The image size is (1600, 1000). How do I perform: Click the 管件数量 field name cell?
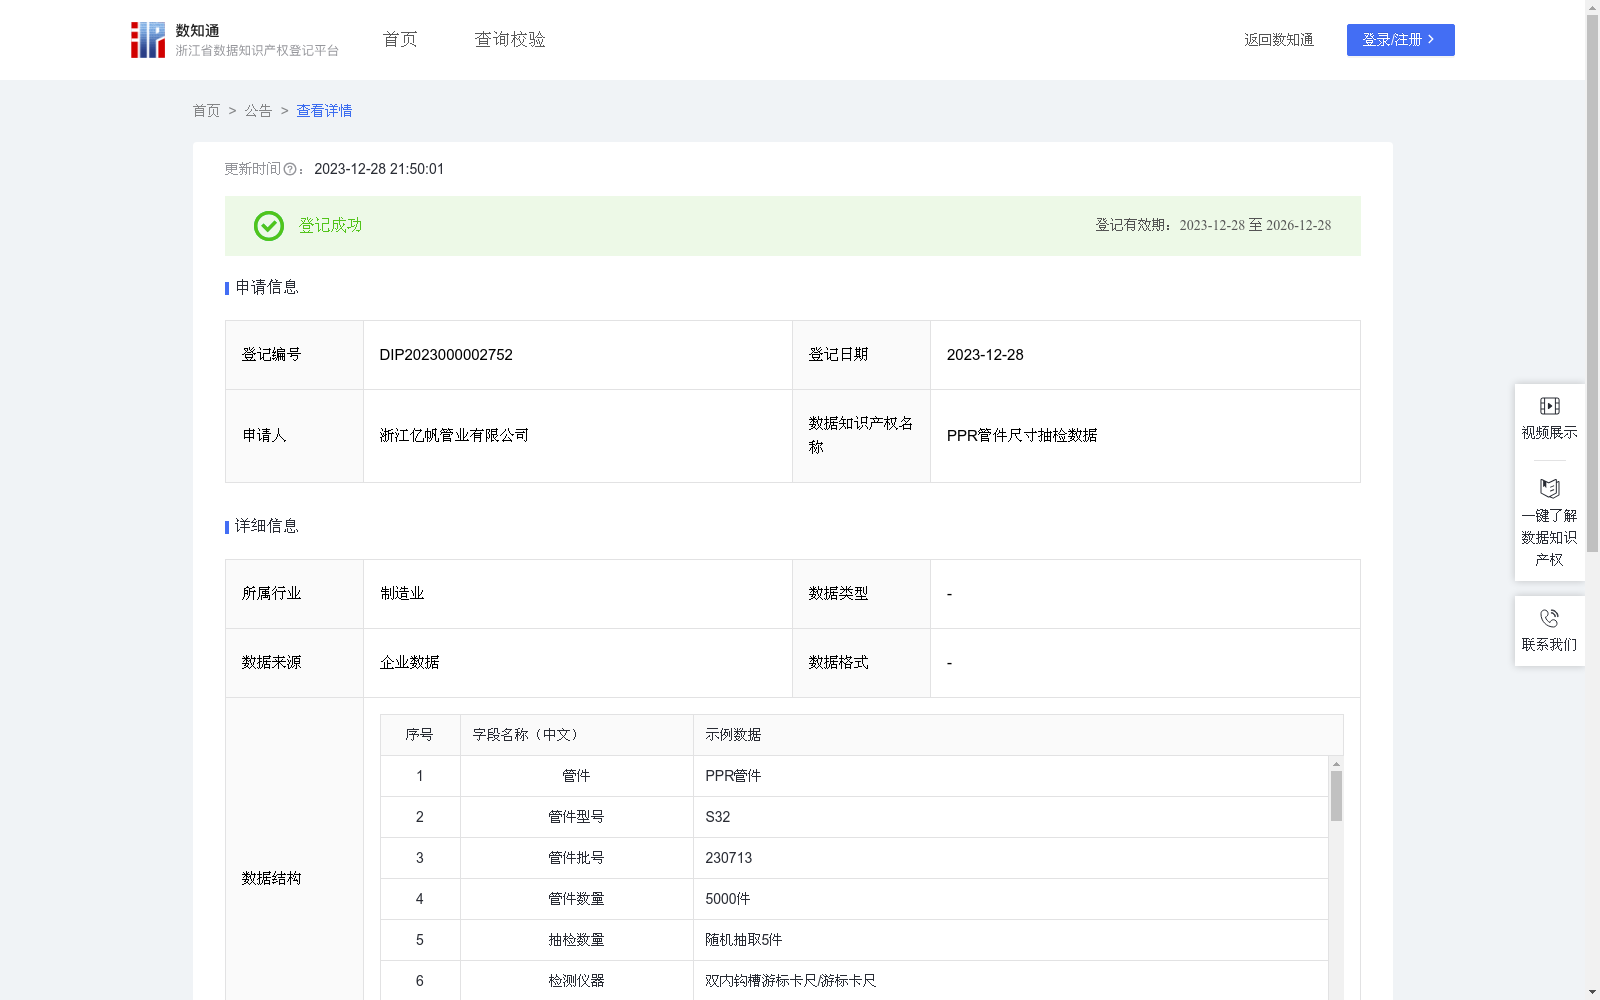(x=576, y=899)
